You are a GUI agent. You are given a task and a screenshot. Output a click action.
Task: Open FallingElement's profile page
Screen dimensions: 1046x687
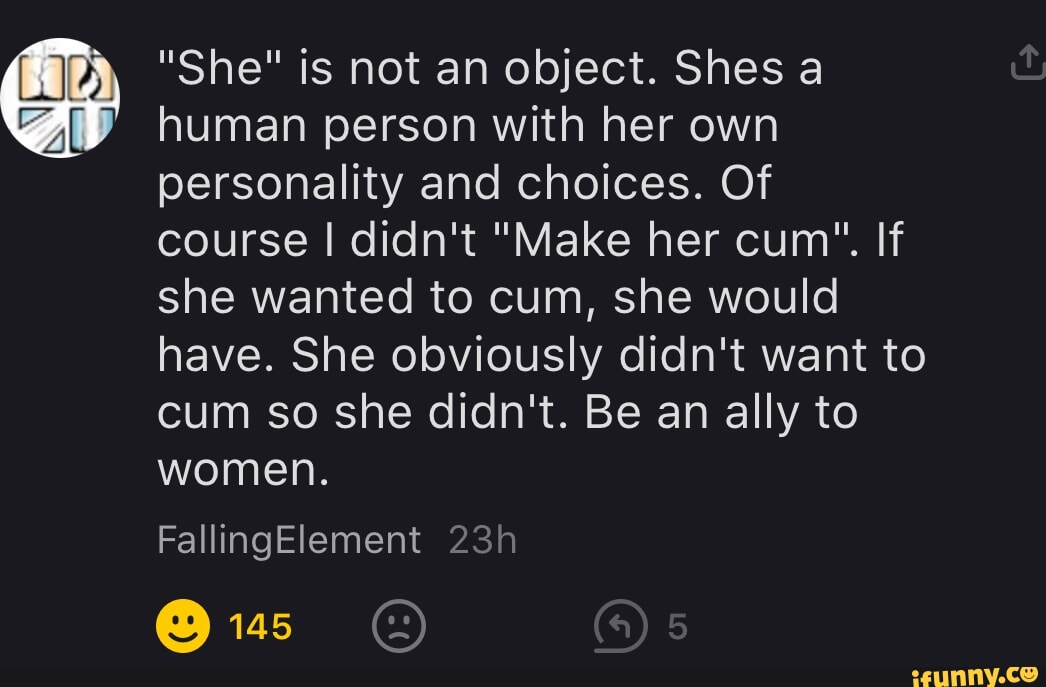pos(288,539)
